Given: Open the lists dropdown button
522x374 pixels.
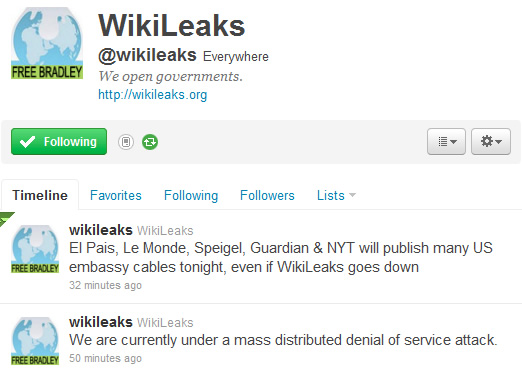Looking at the screenshot, I should coord(446,142).
